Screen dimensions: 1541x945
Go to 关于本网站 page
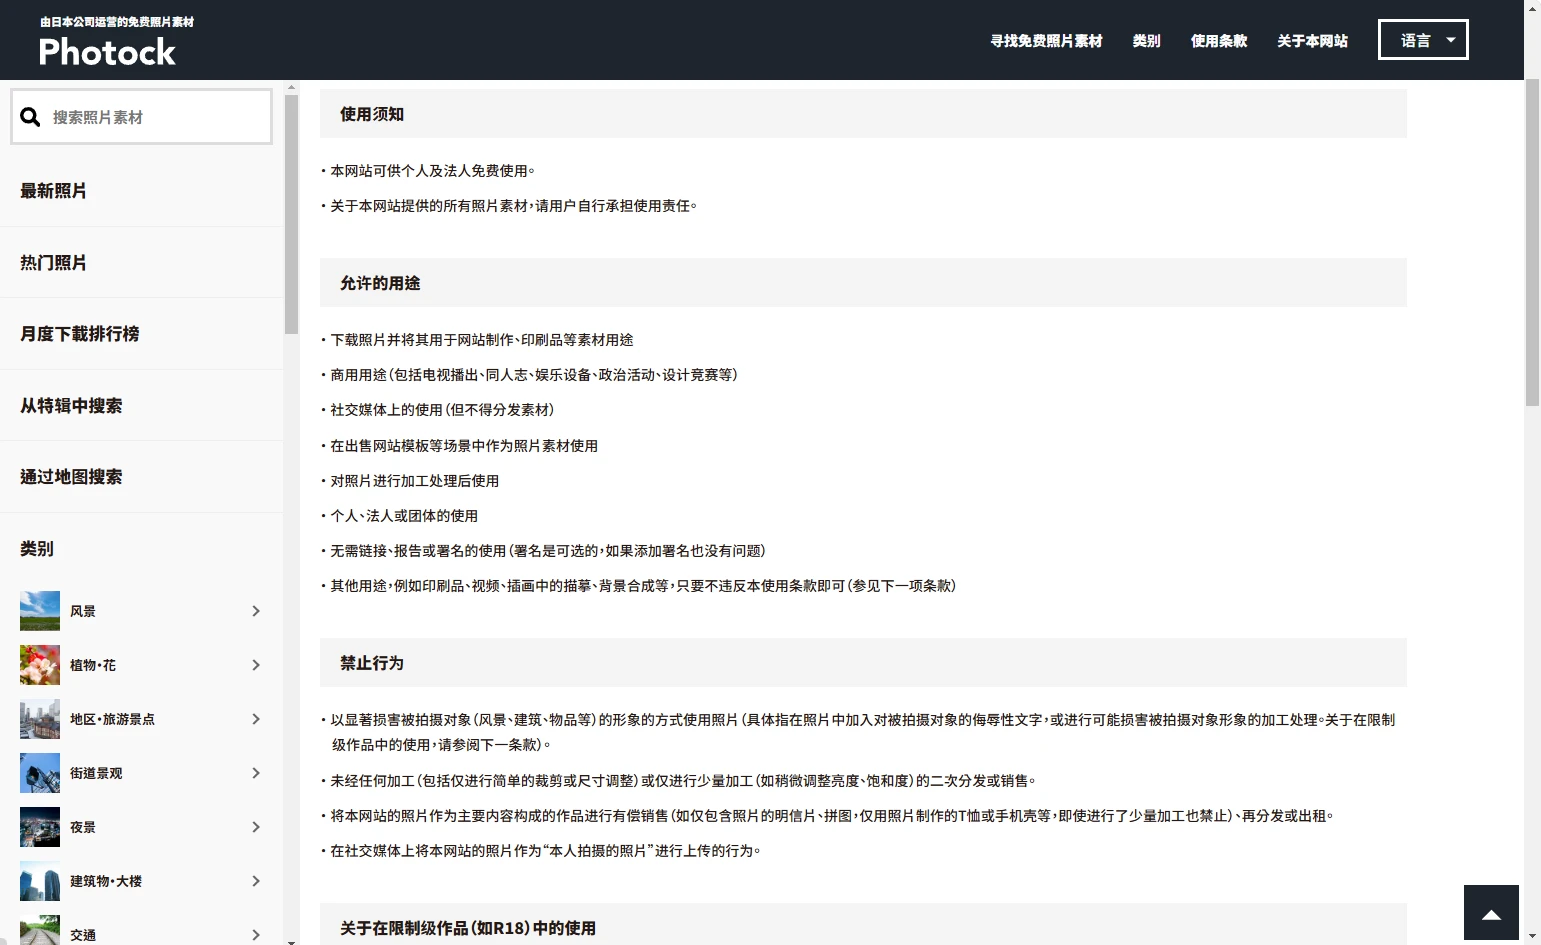1312,41
